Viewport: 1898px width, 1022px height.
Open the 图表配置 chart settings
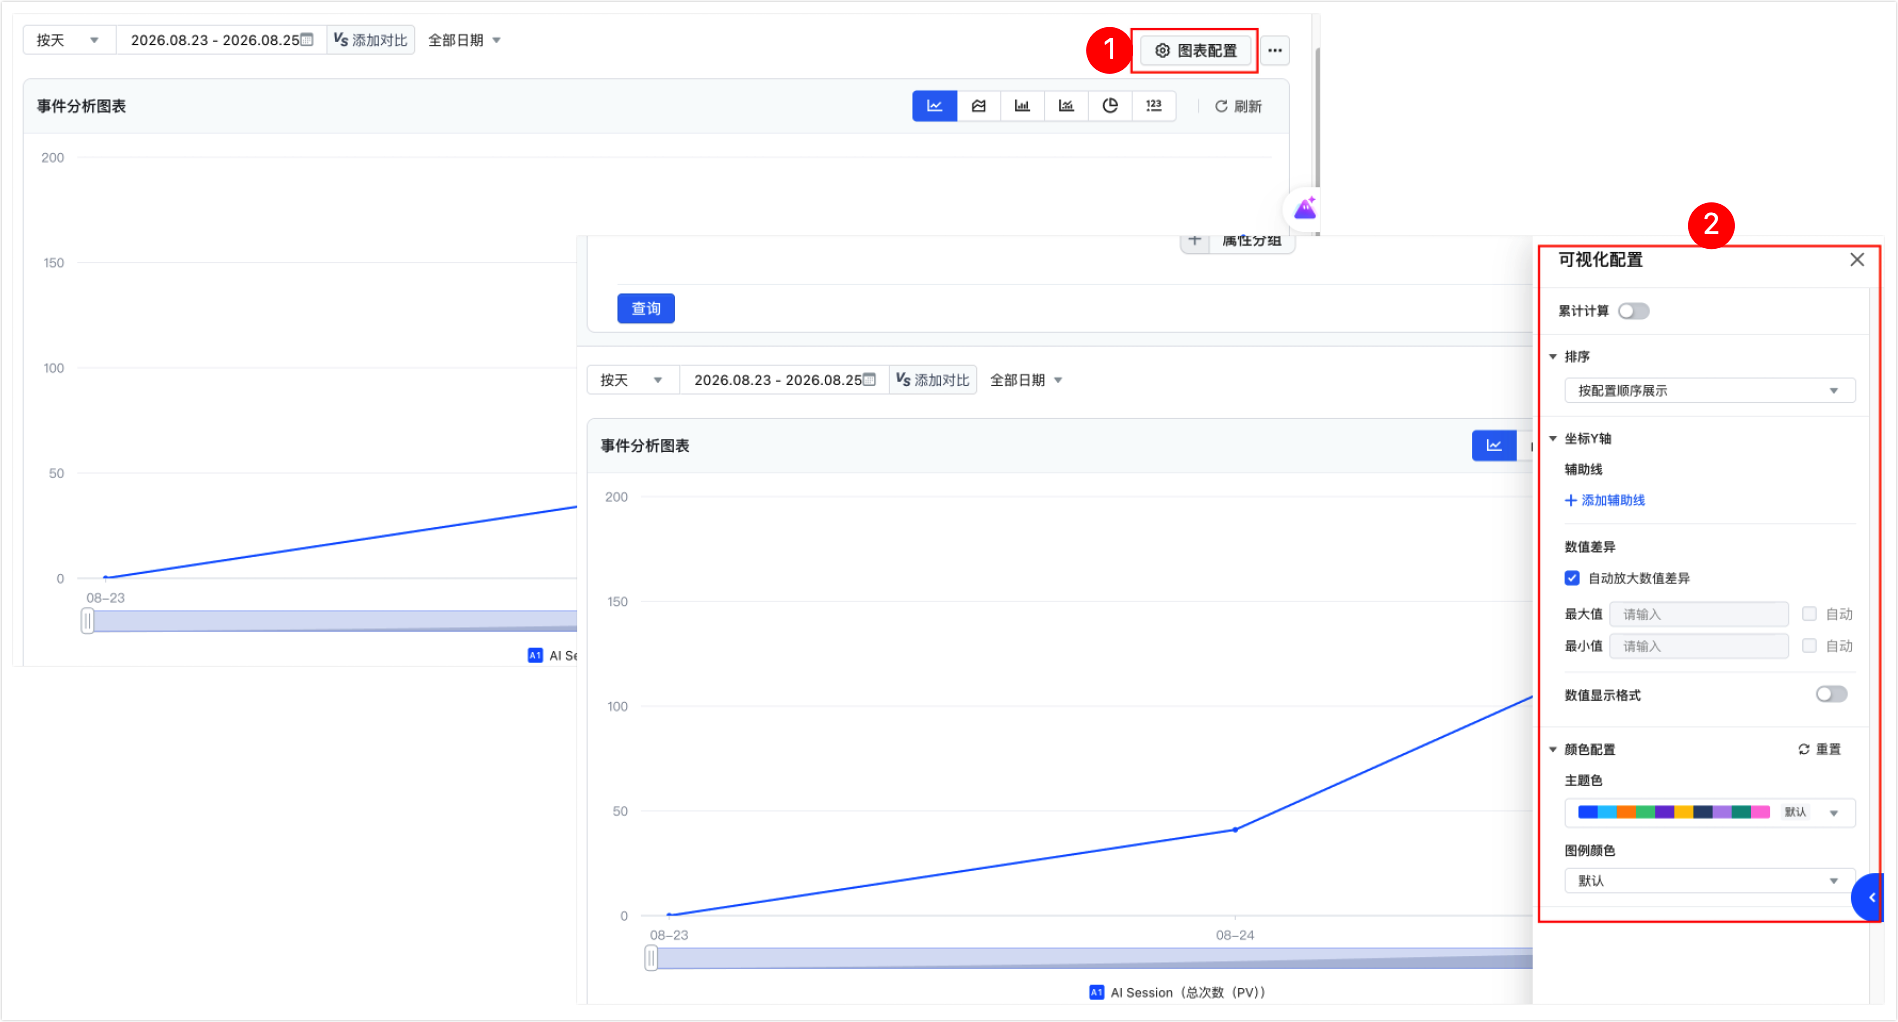[x=1196, y=50]
